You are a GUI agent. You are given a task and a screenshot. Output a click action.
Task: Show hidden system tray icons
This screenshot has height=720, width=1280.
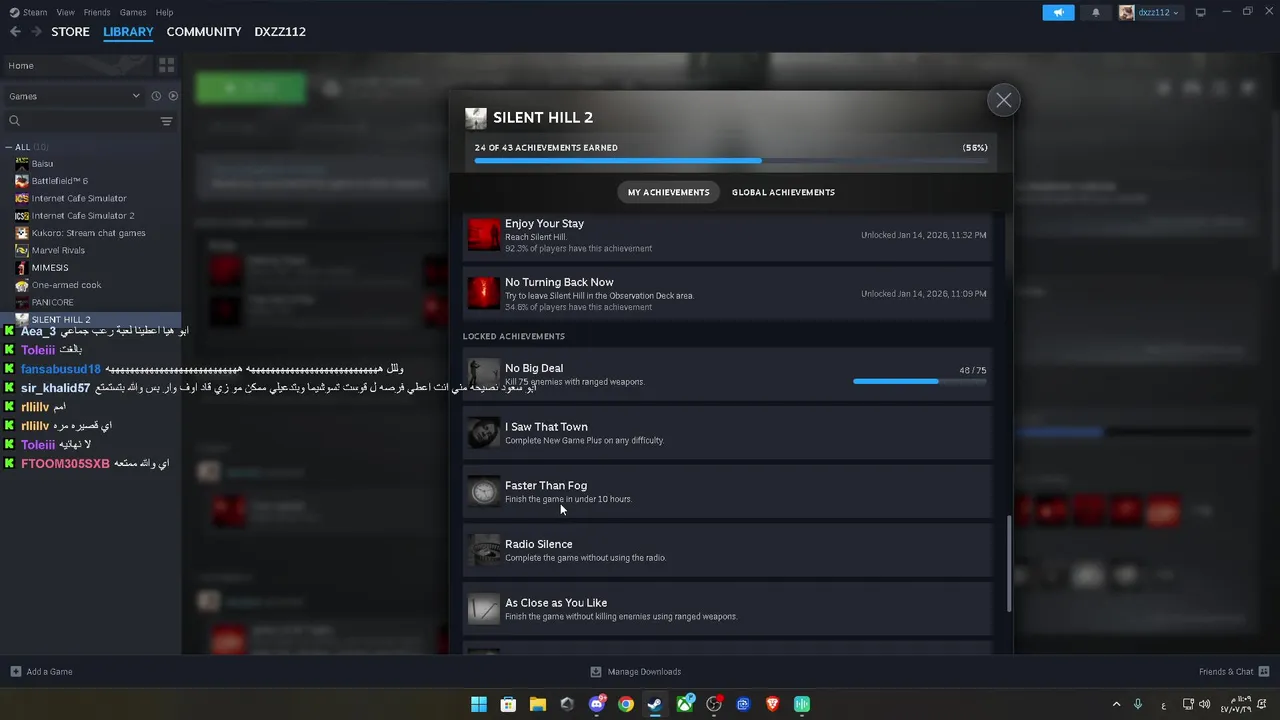(x=1117, y=704)
